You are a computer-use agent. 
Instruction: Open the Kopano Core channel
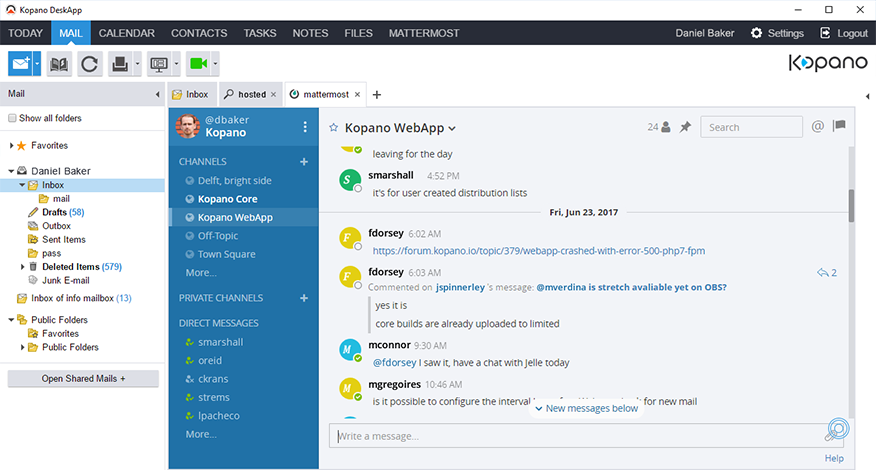(227, 199)
